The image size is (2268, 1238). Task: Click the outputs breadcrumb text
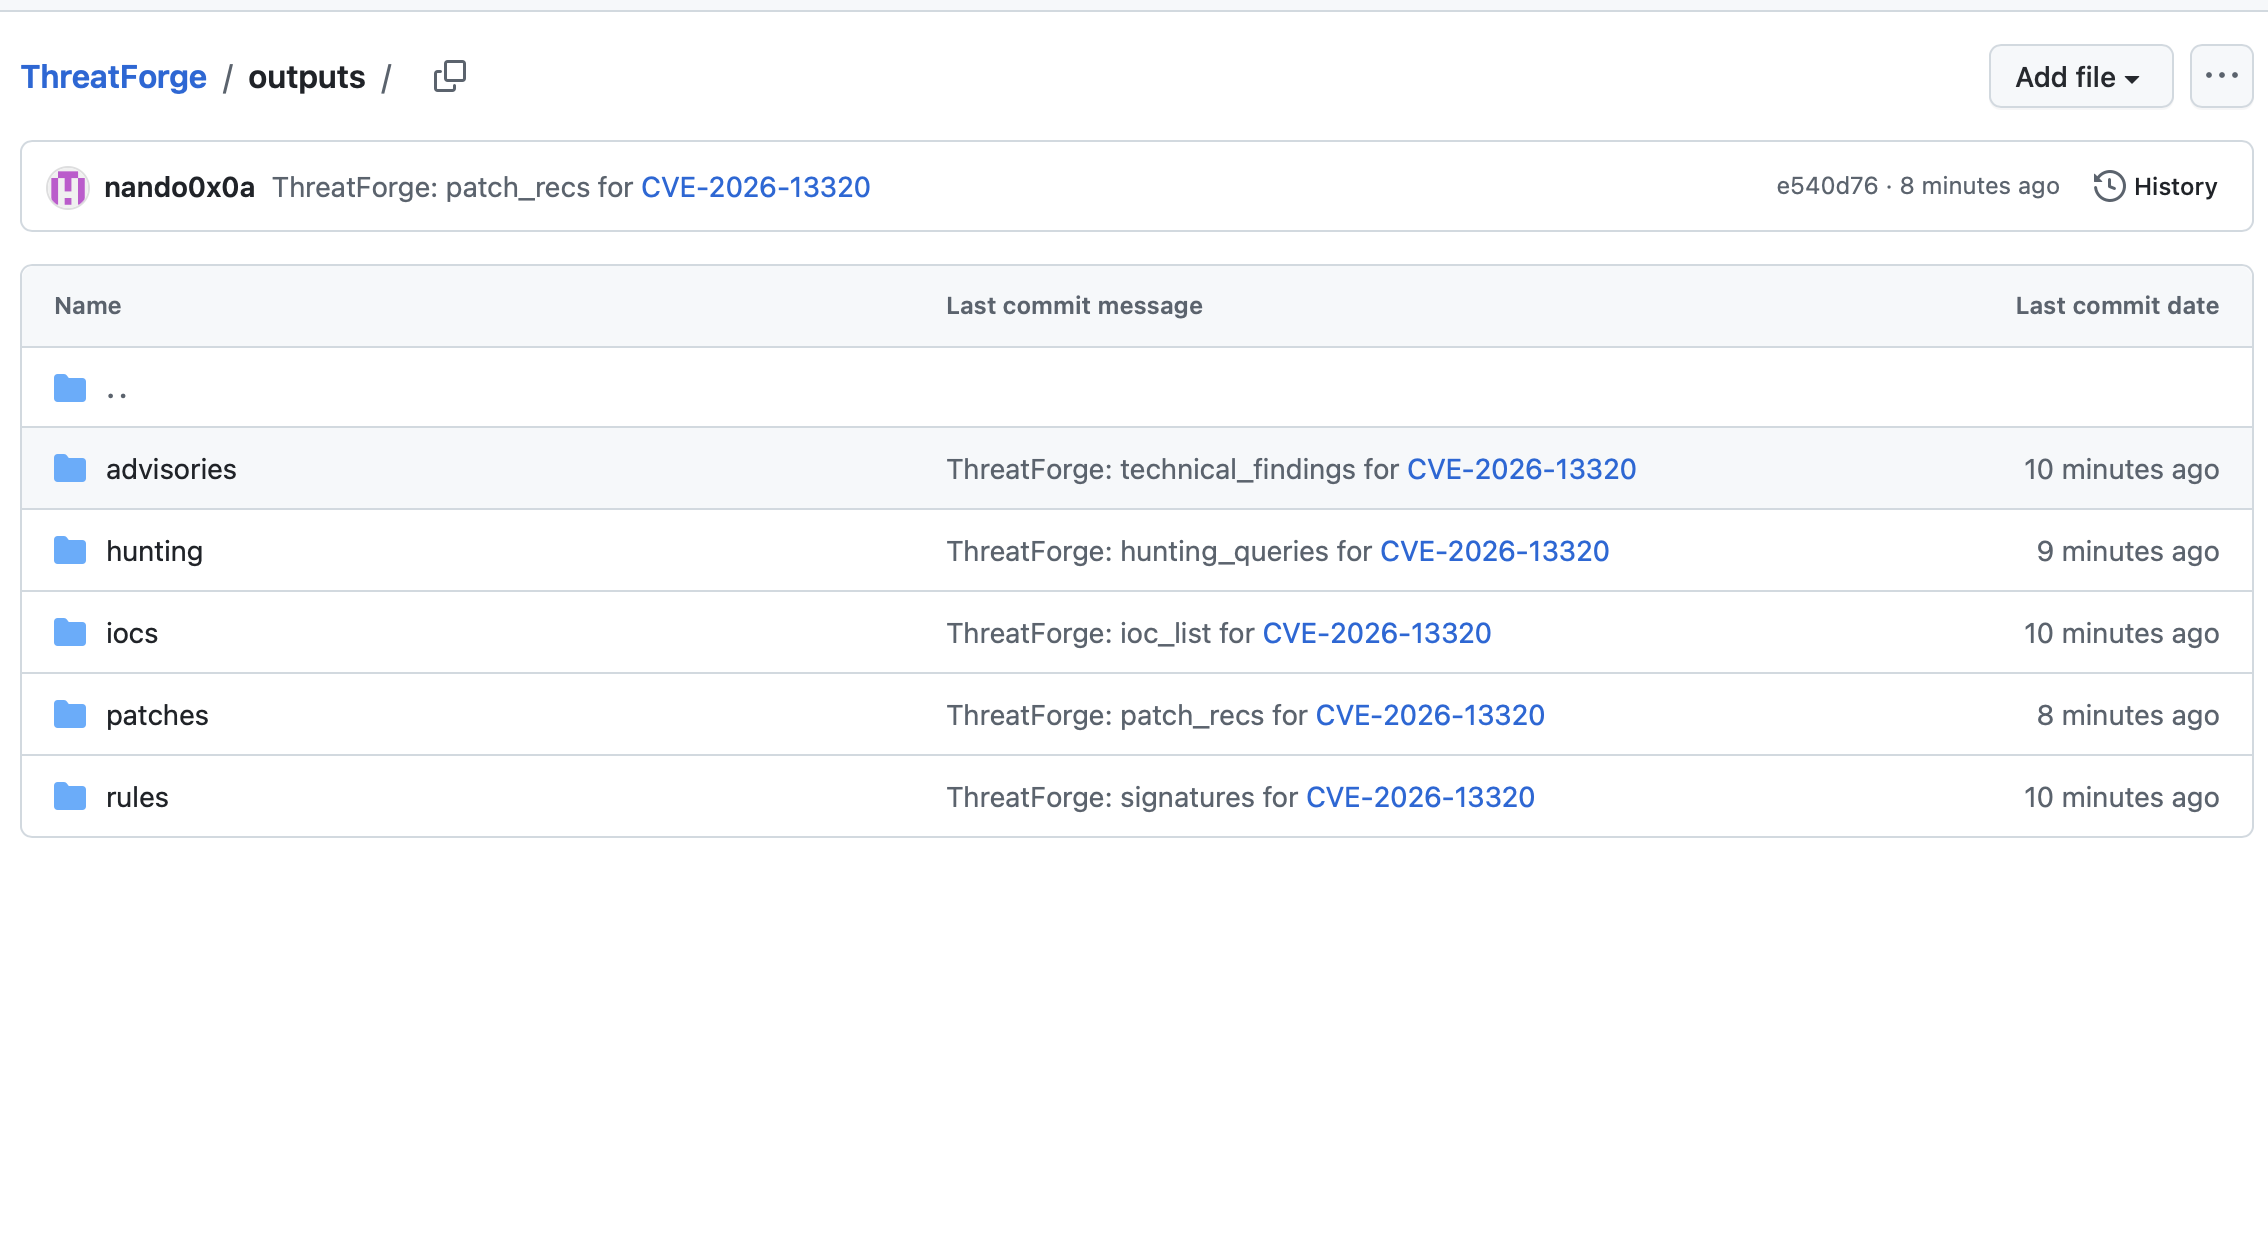[x=307, y=77]
